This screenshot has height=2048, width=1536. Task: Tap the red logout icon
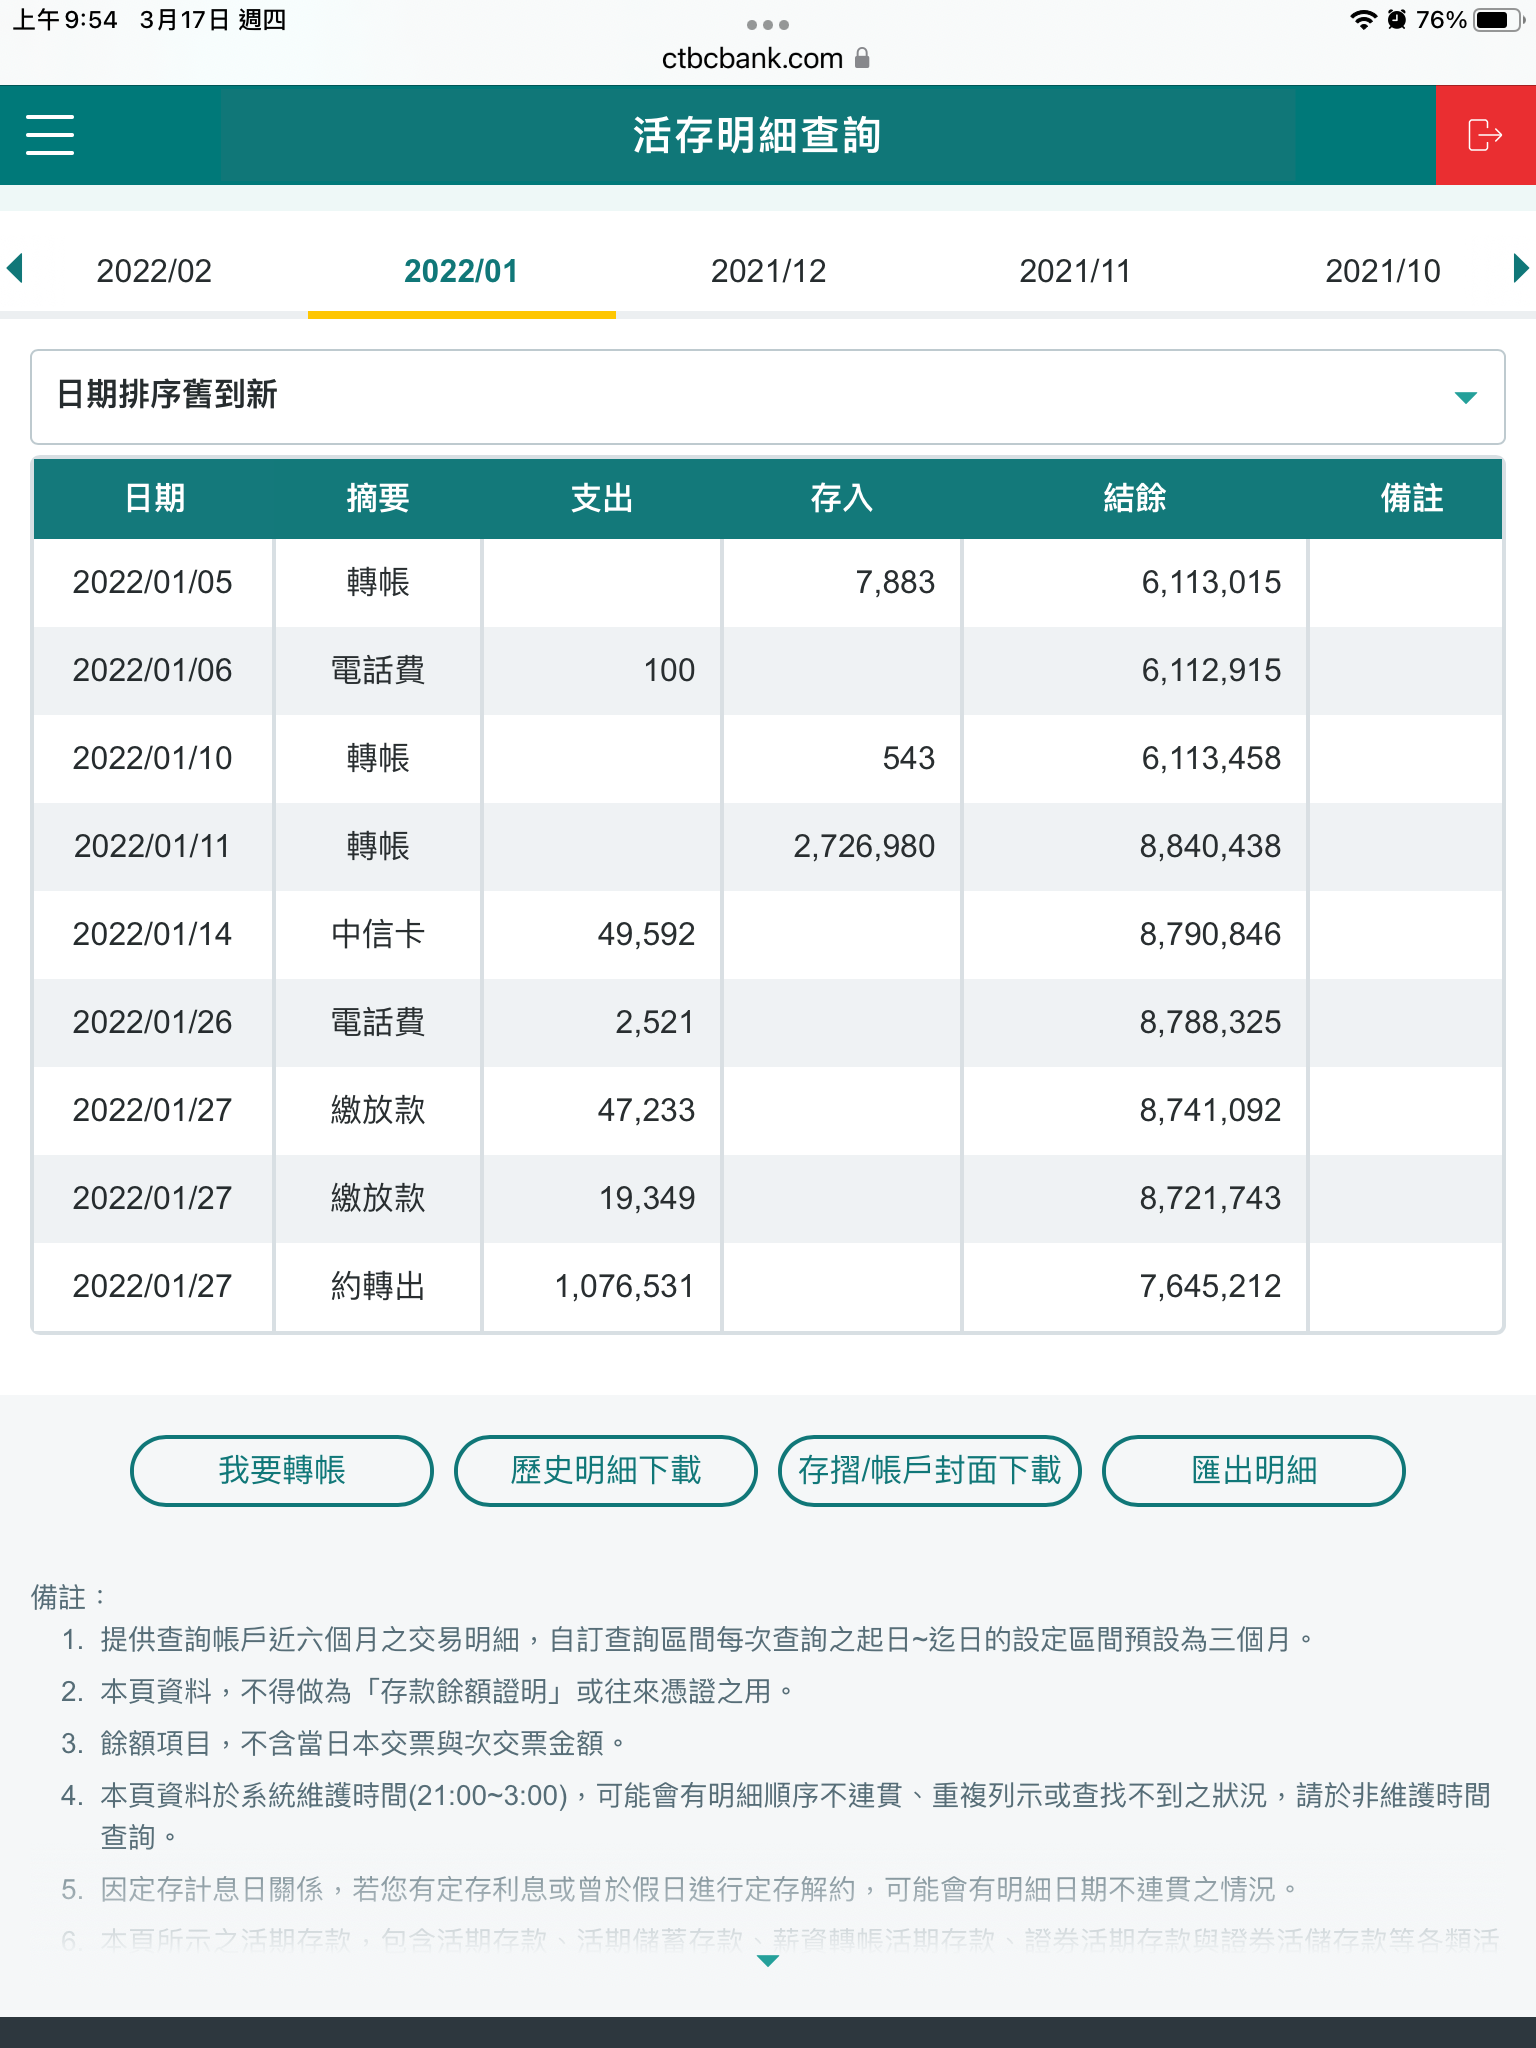pyautogui.click(x=1485, y=135)
